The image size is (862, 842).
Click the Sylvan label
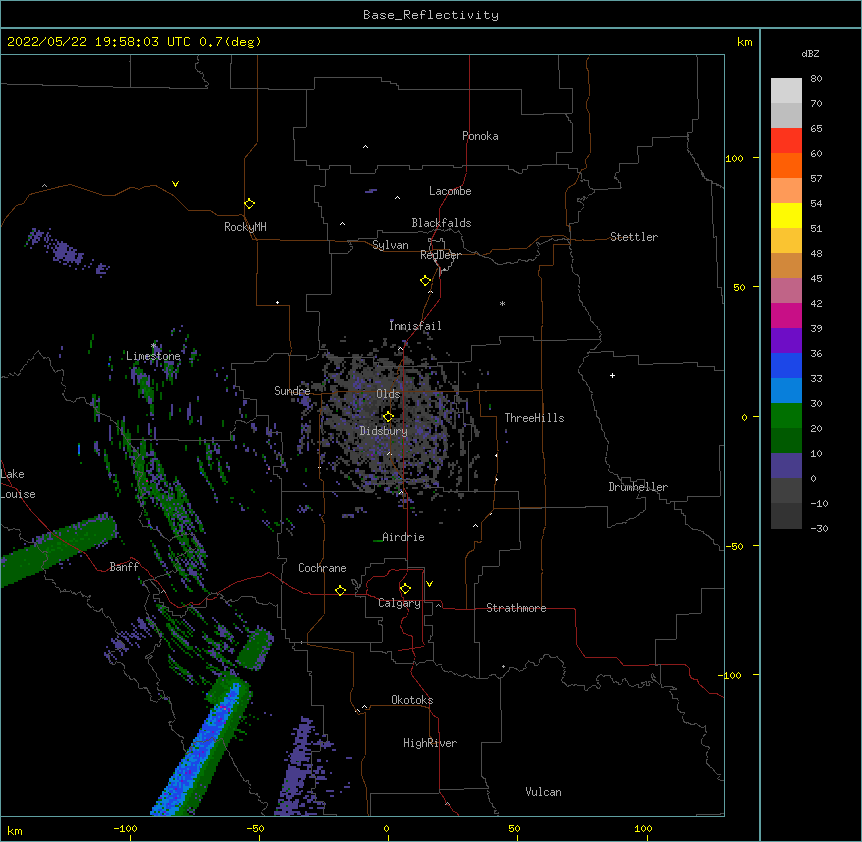coord(390,245)
